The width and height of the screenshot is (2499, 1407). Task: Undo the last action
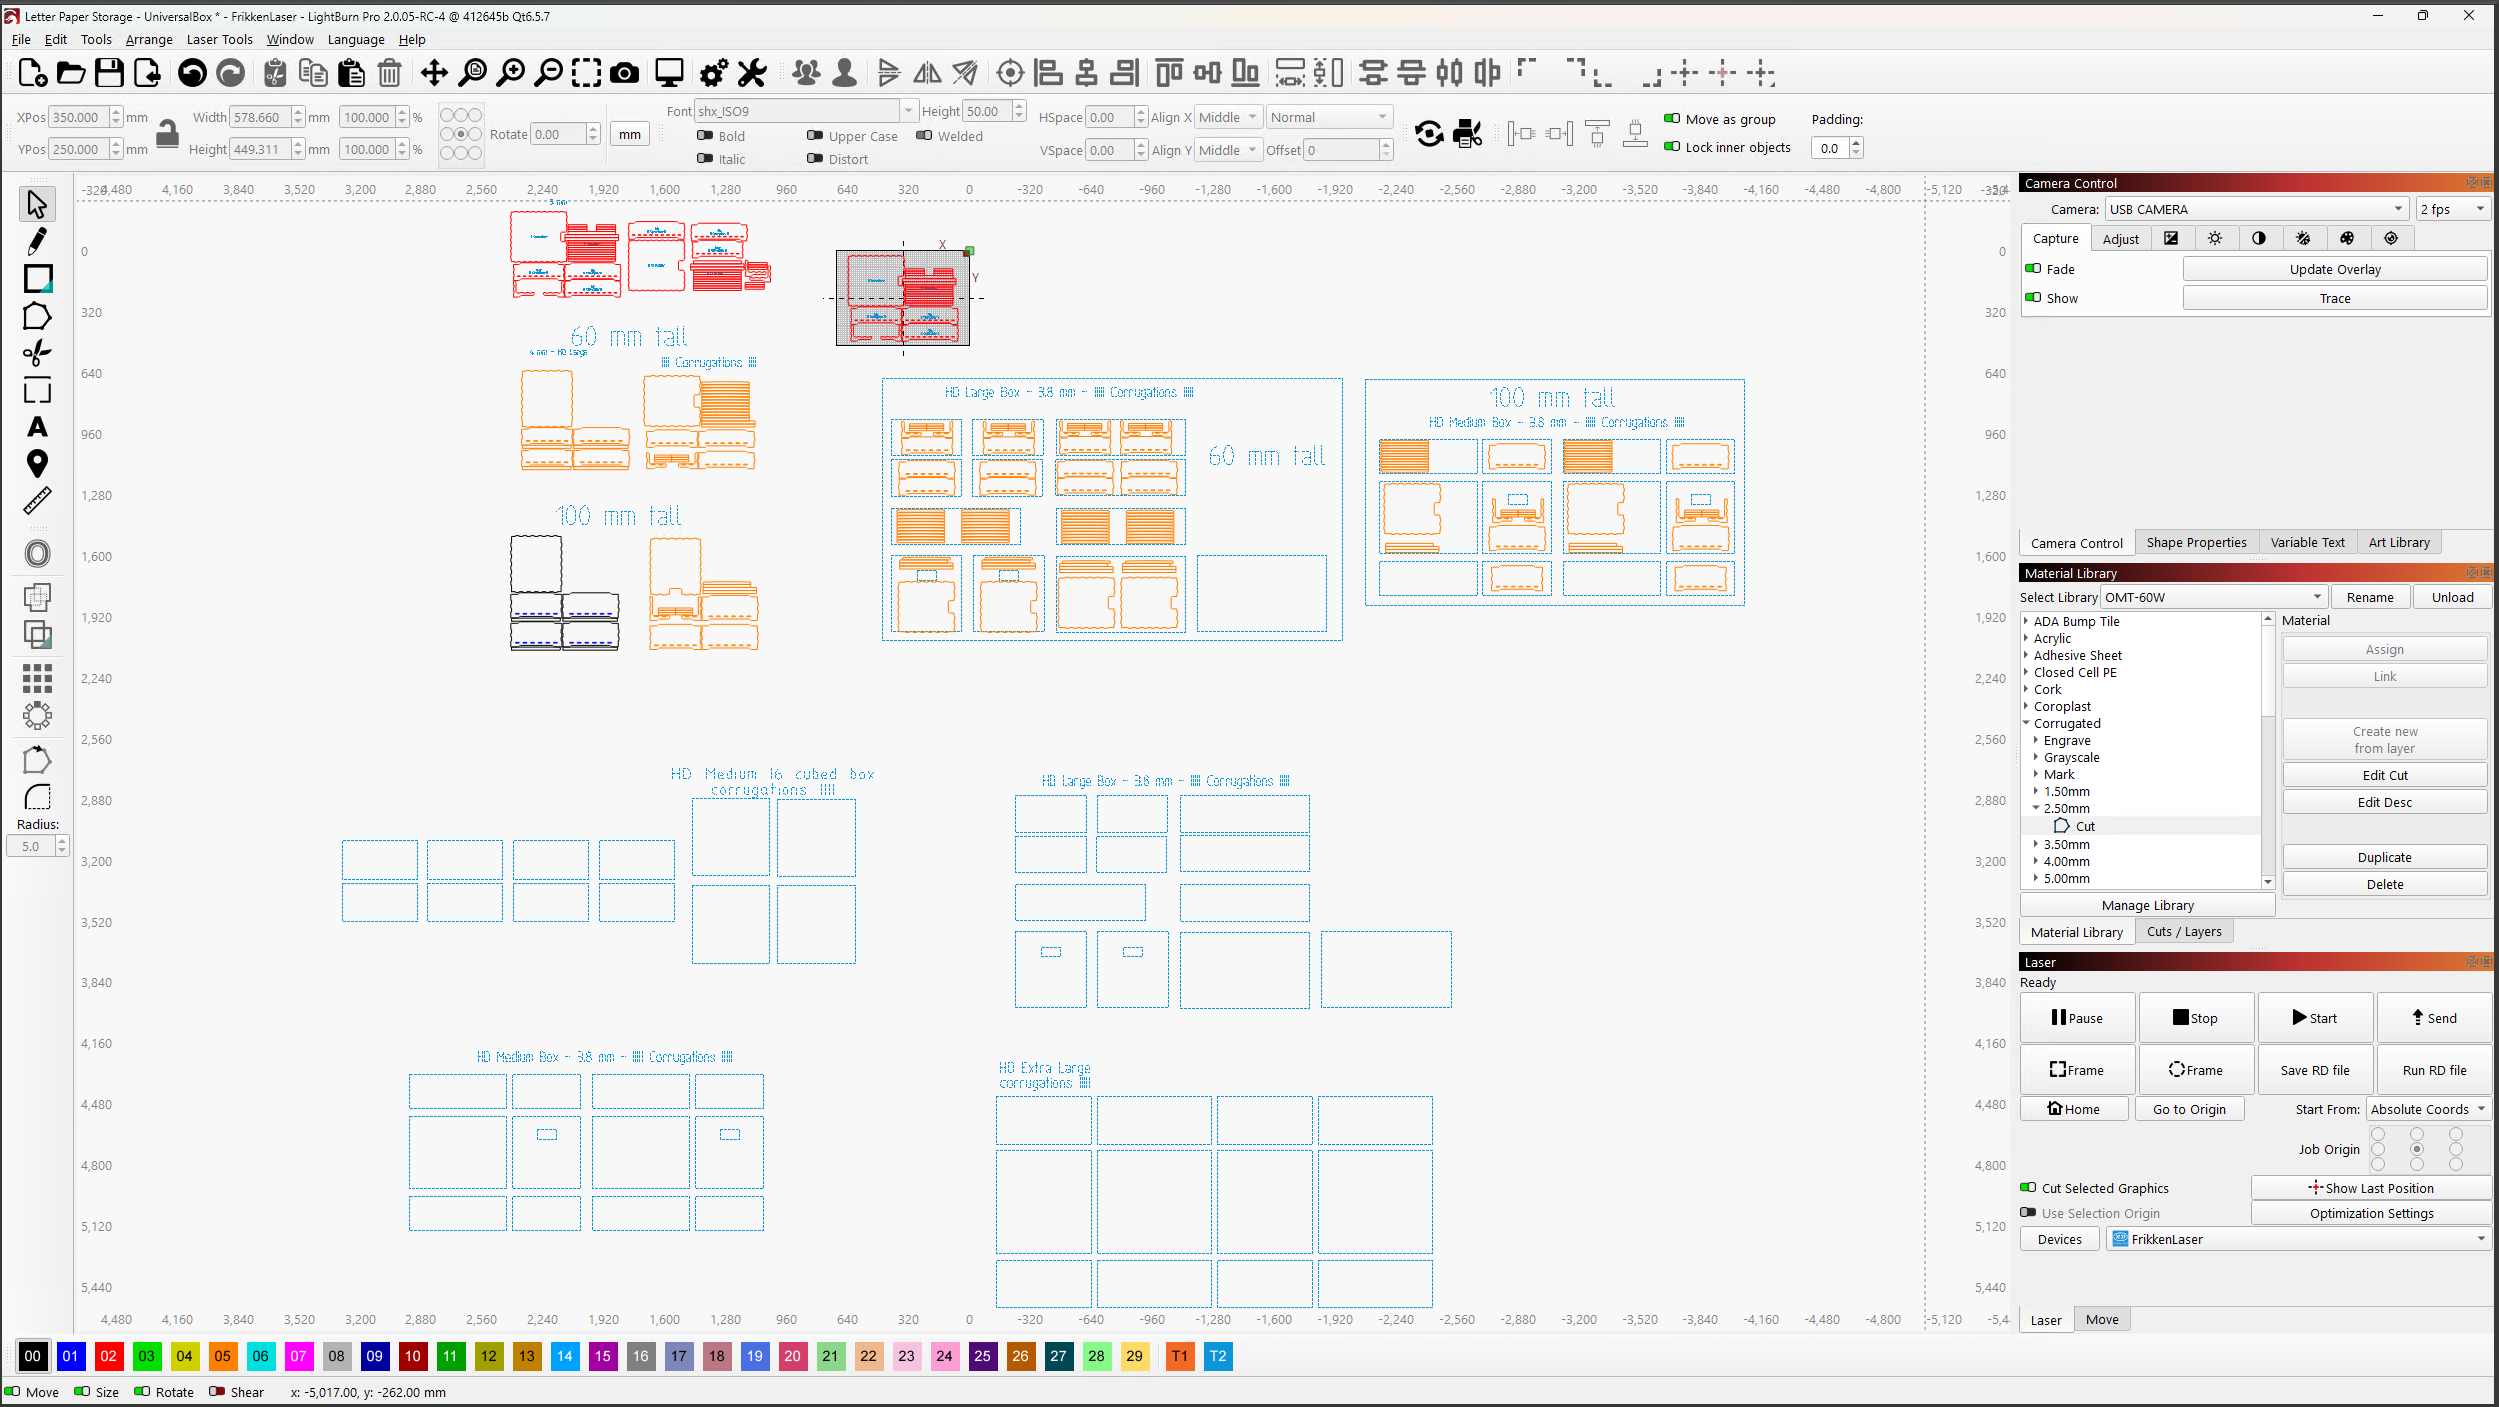click(x=191, y=72)
